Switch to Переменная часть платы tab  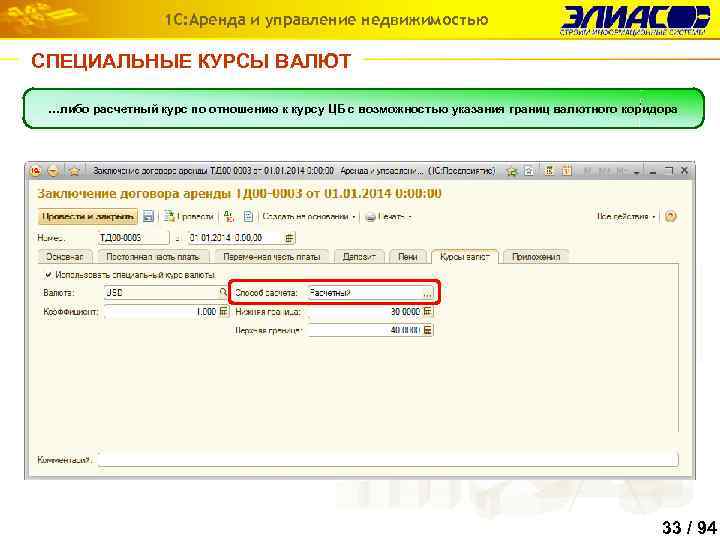[272, 257]
